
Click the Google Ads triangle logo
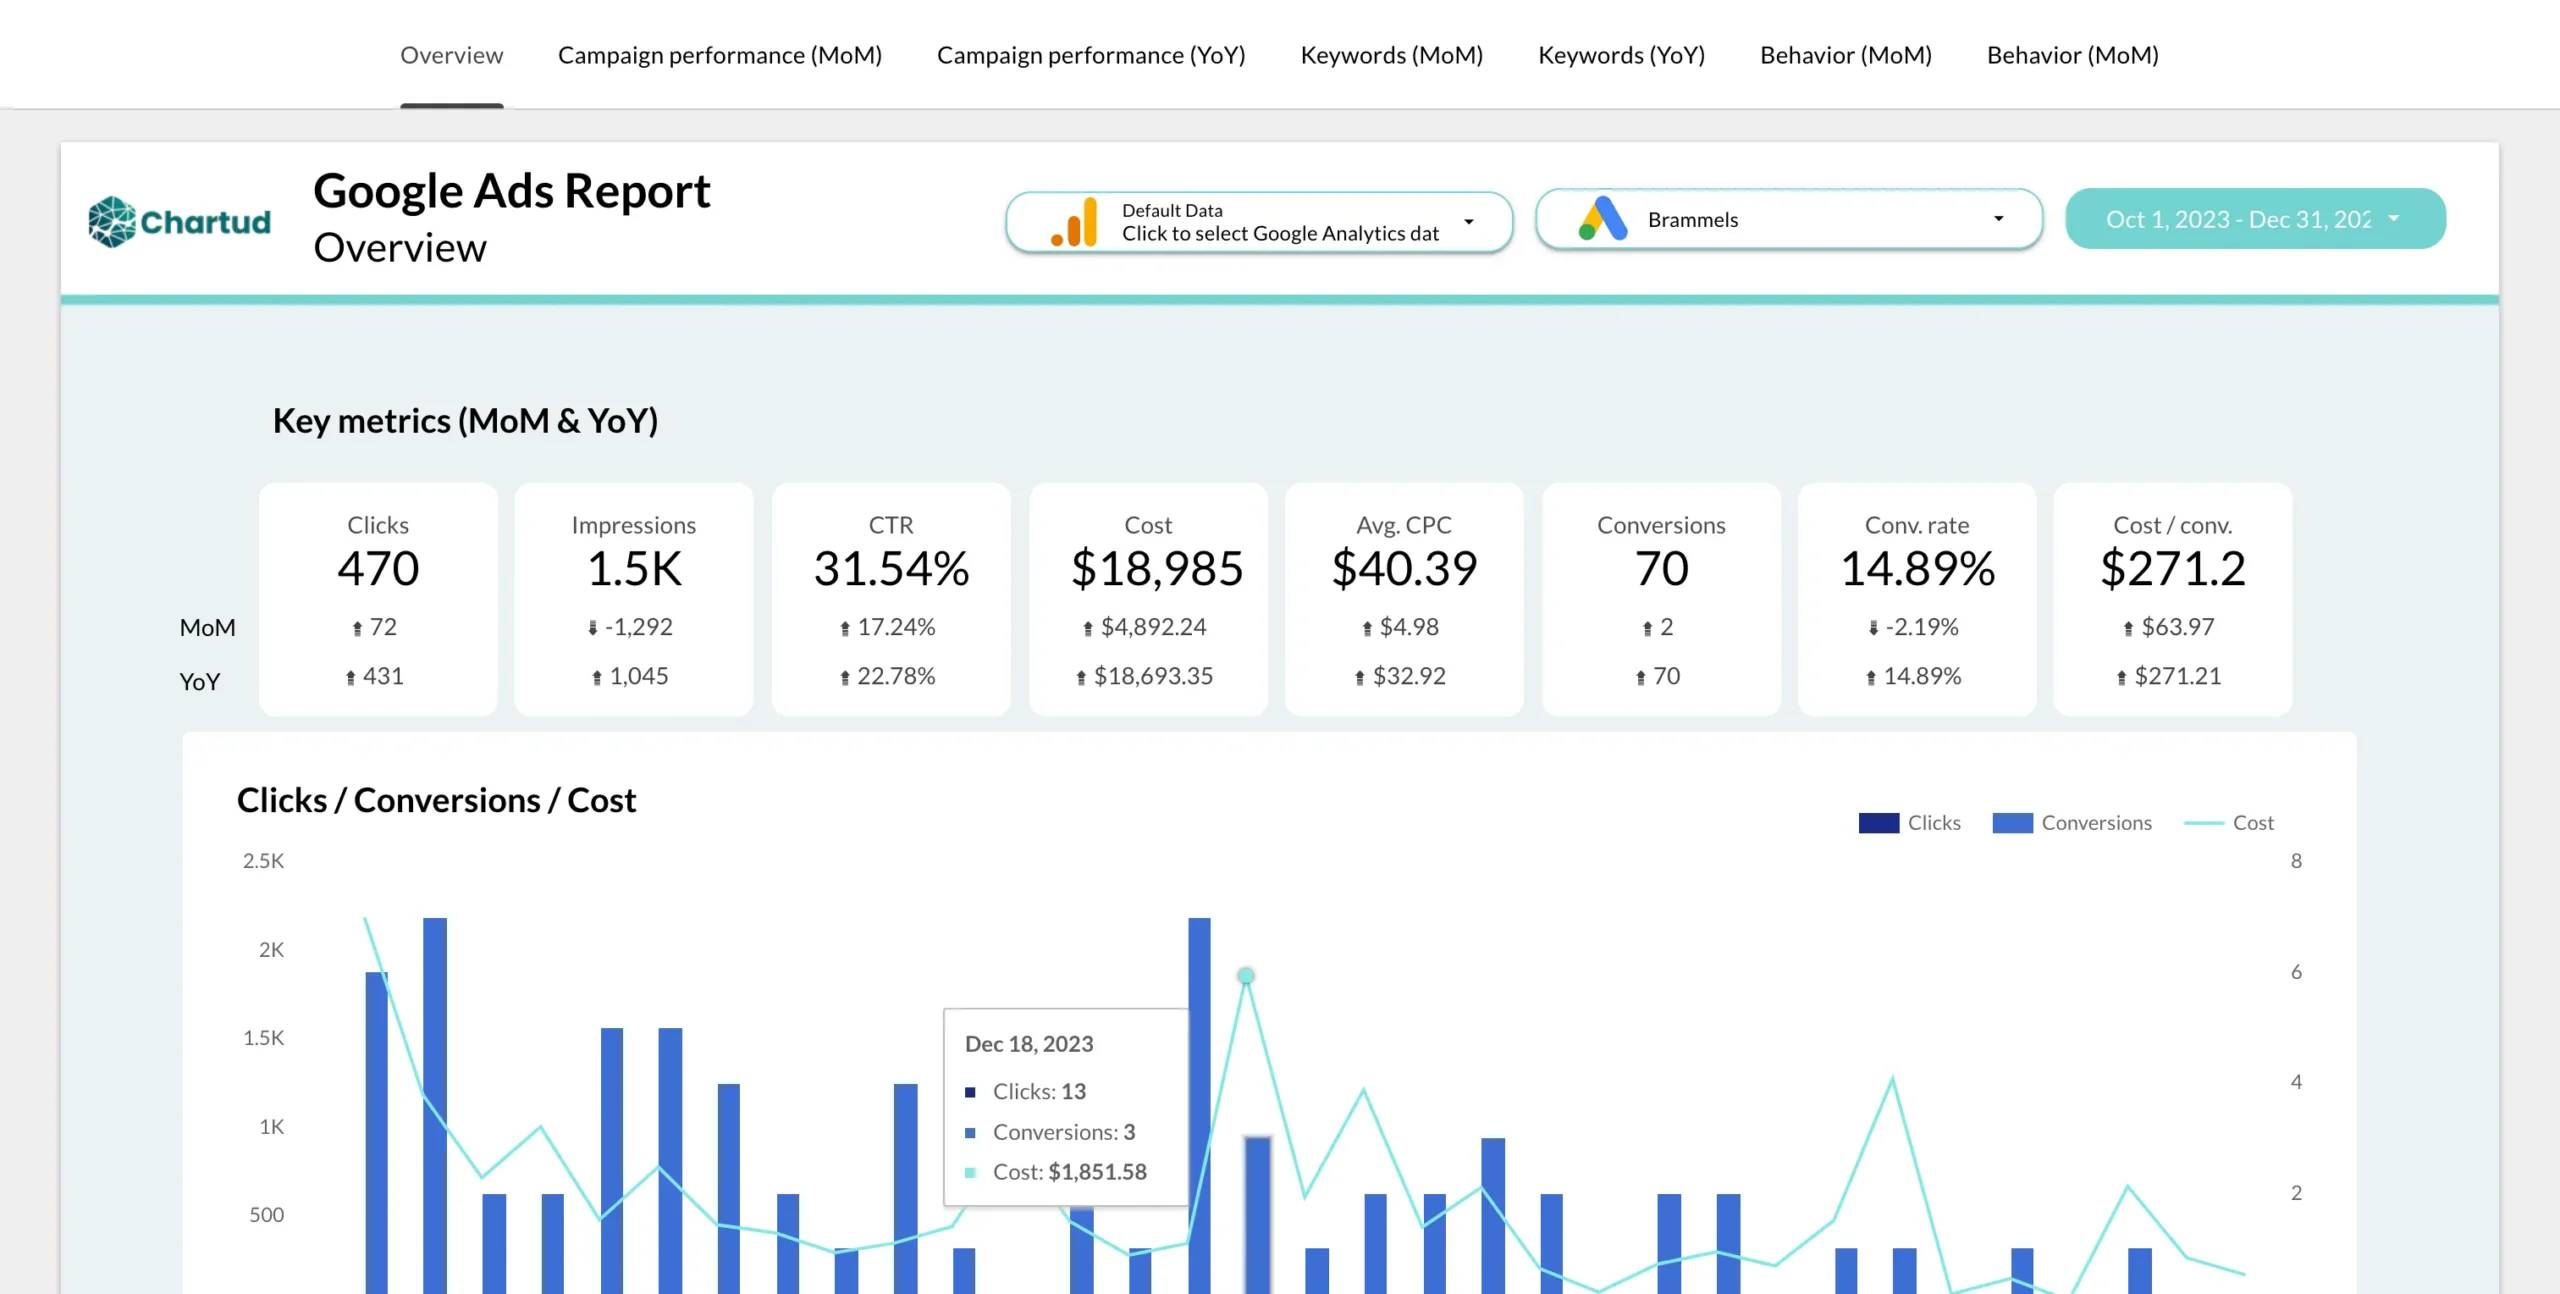(1603, 219)
